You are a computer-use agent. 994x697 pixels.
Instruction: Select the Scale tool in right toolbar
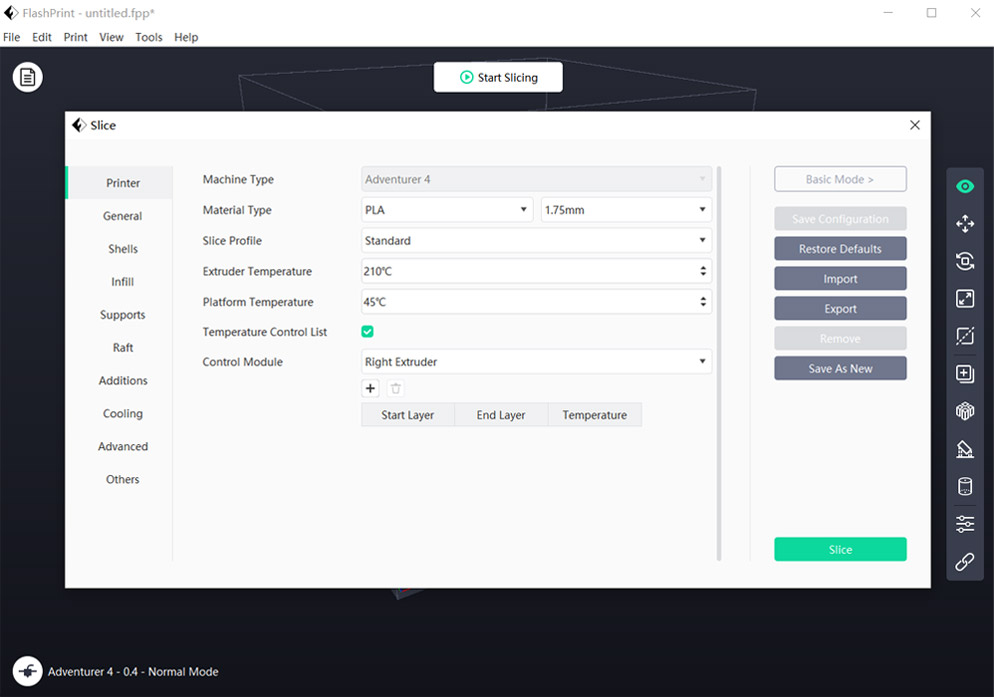pyautogui.click(x=965, y=299)
